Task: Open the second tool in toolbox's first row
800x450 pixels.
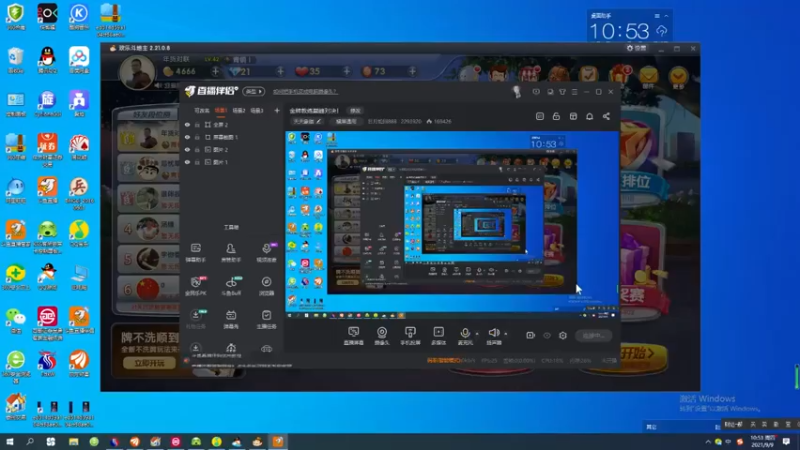Action: coord(231,252)
